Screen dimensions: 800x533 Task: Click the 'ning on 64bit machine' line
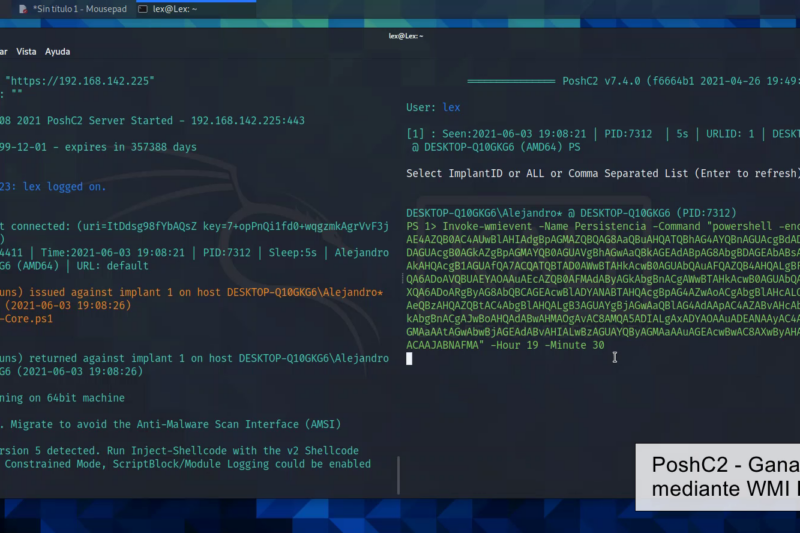(62, 398)
